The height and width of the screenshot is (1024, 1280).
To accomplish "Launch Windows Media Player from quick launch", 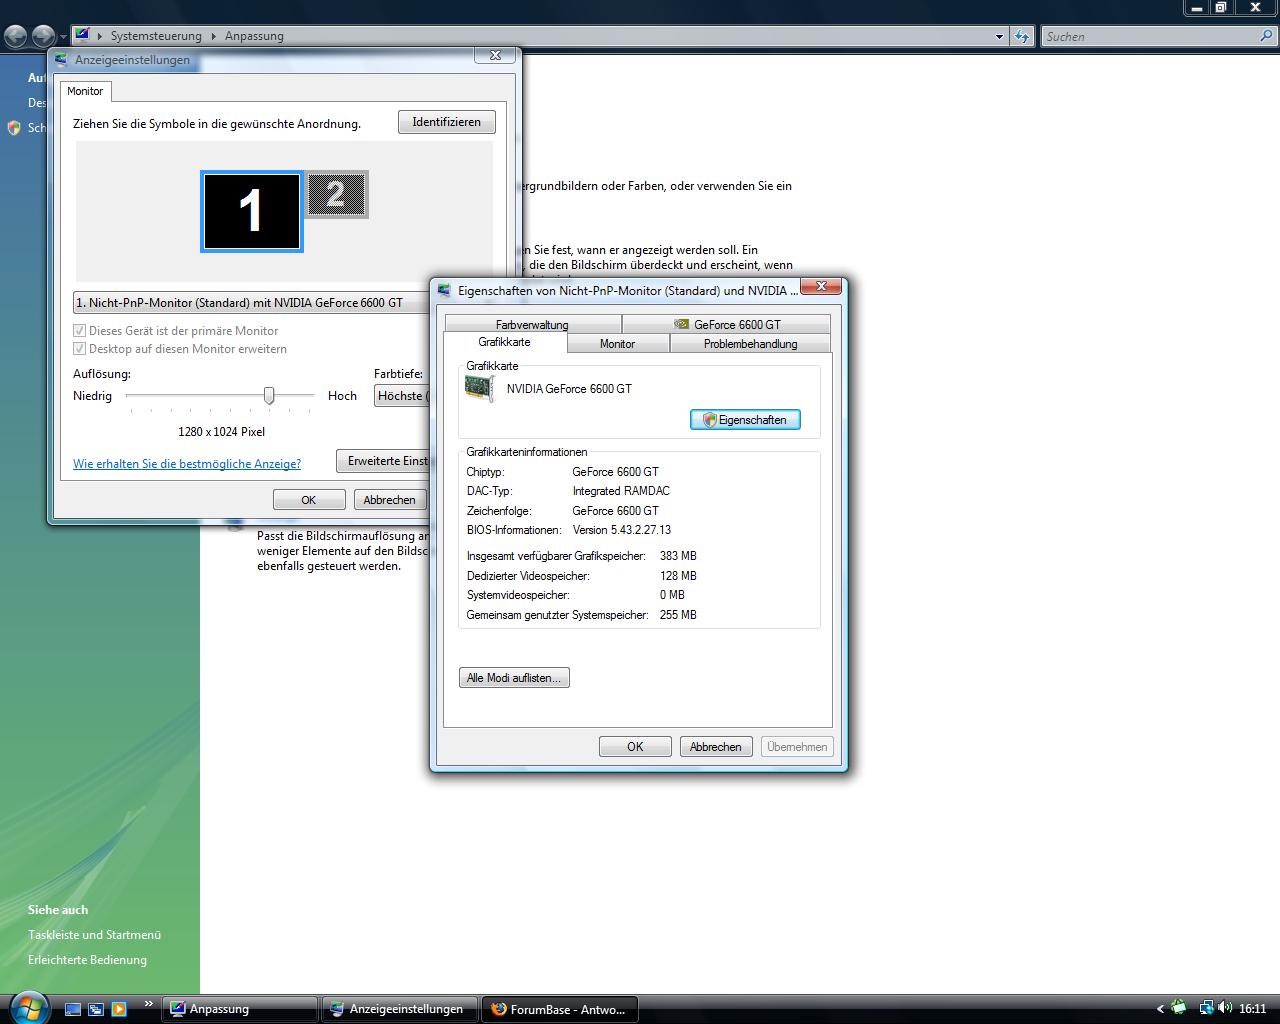I will point(119,1009).
